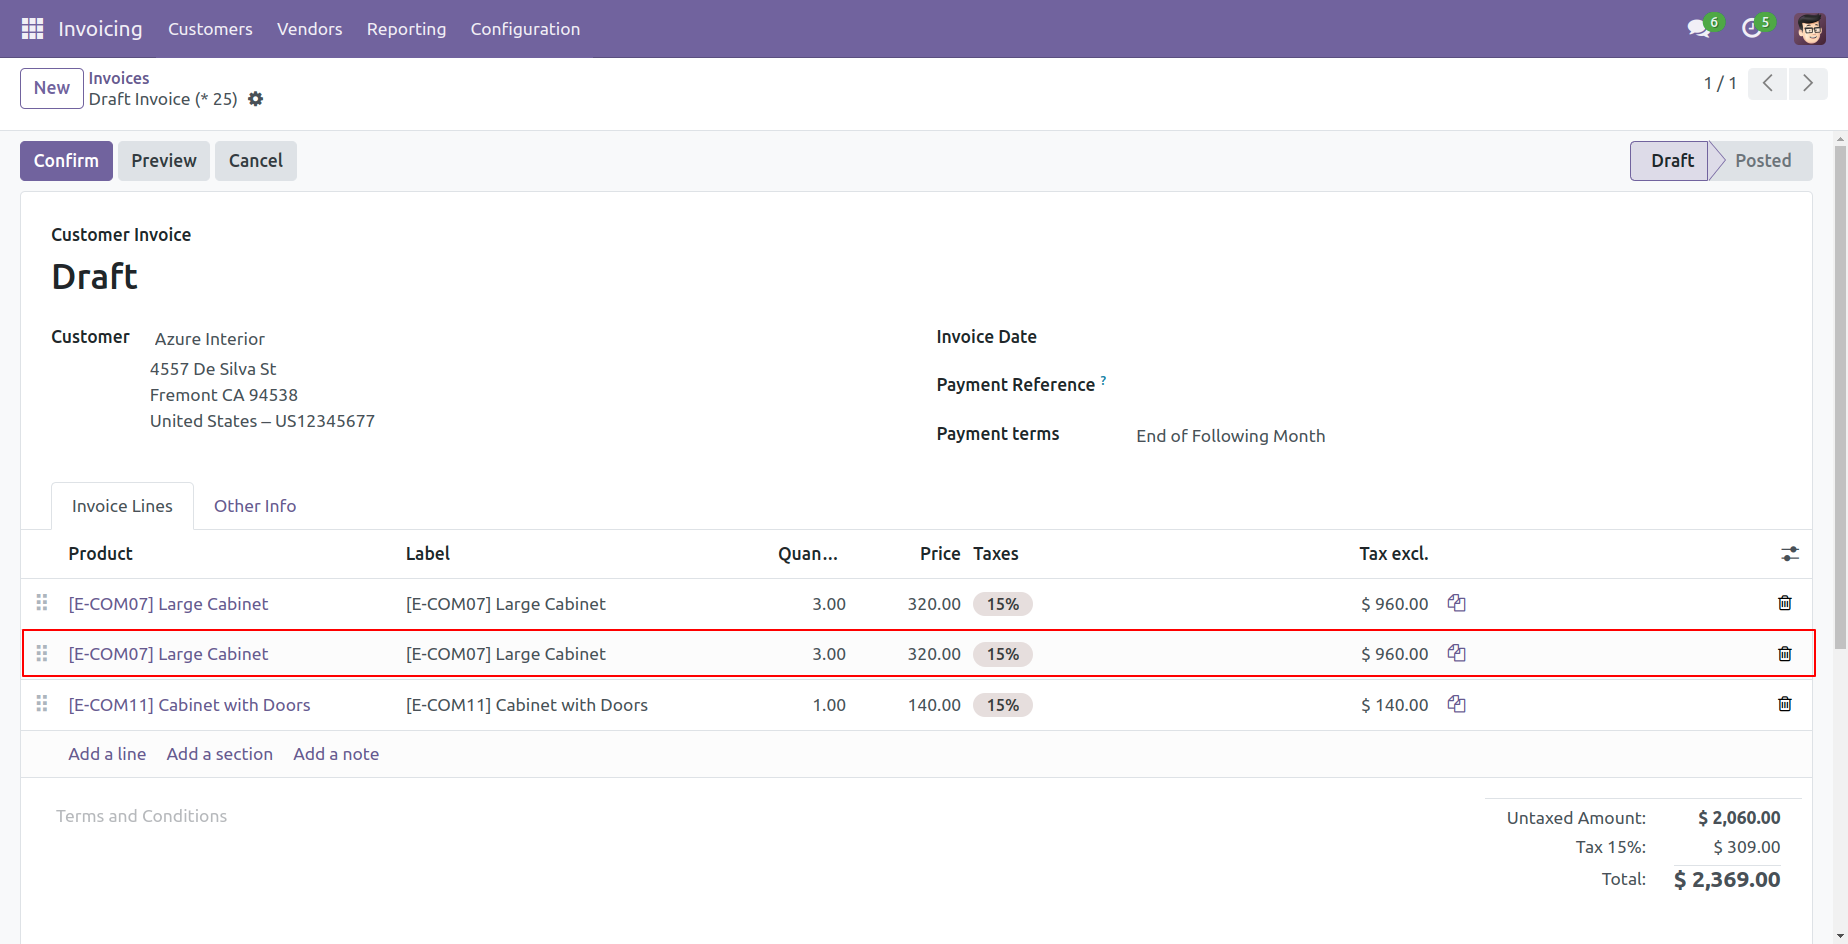Open the Customer field Azure Interior
Screen dimensions: 1848x944
210,339
